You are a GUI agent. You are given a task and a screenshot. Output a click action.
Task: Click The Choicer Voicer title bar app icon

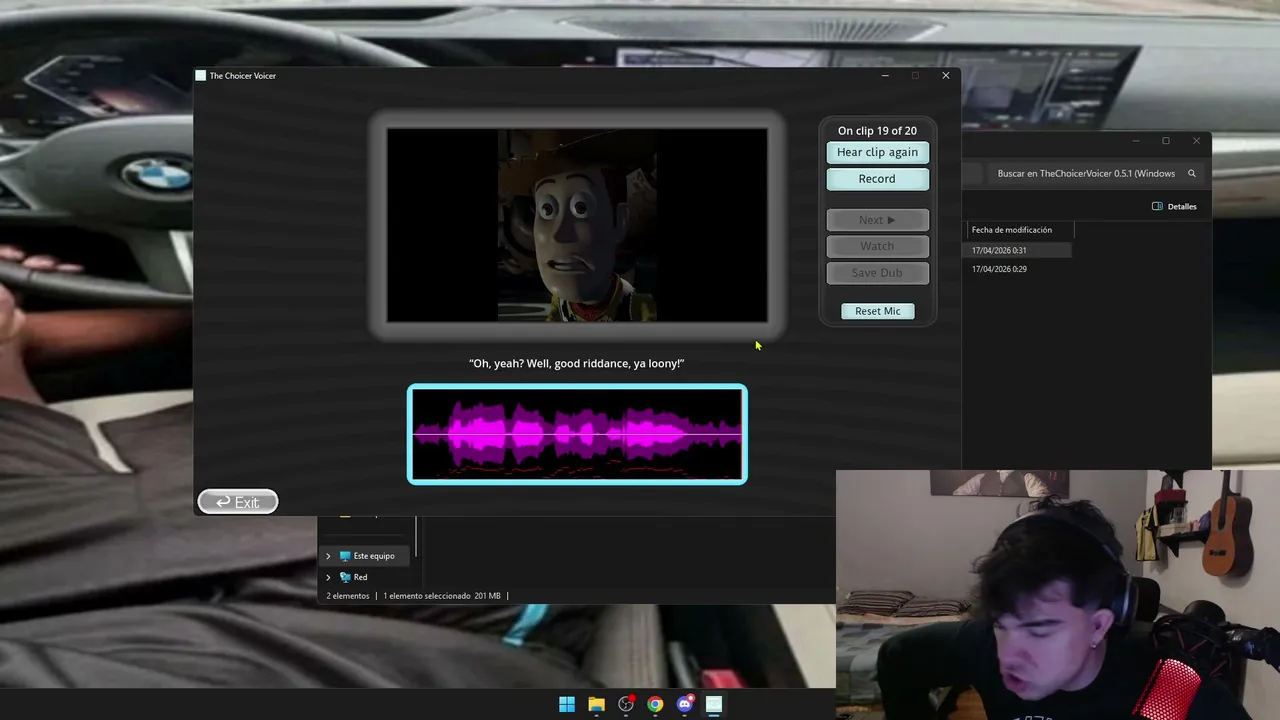coord(201,76)
